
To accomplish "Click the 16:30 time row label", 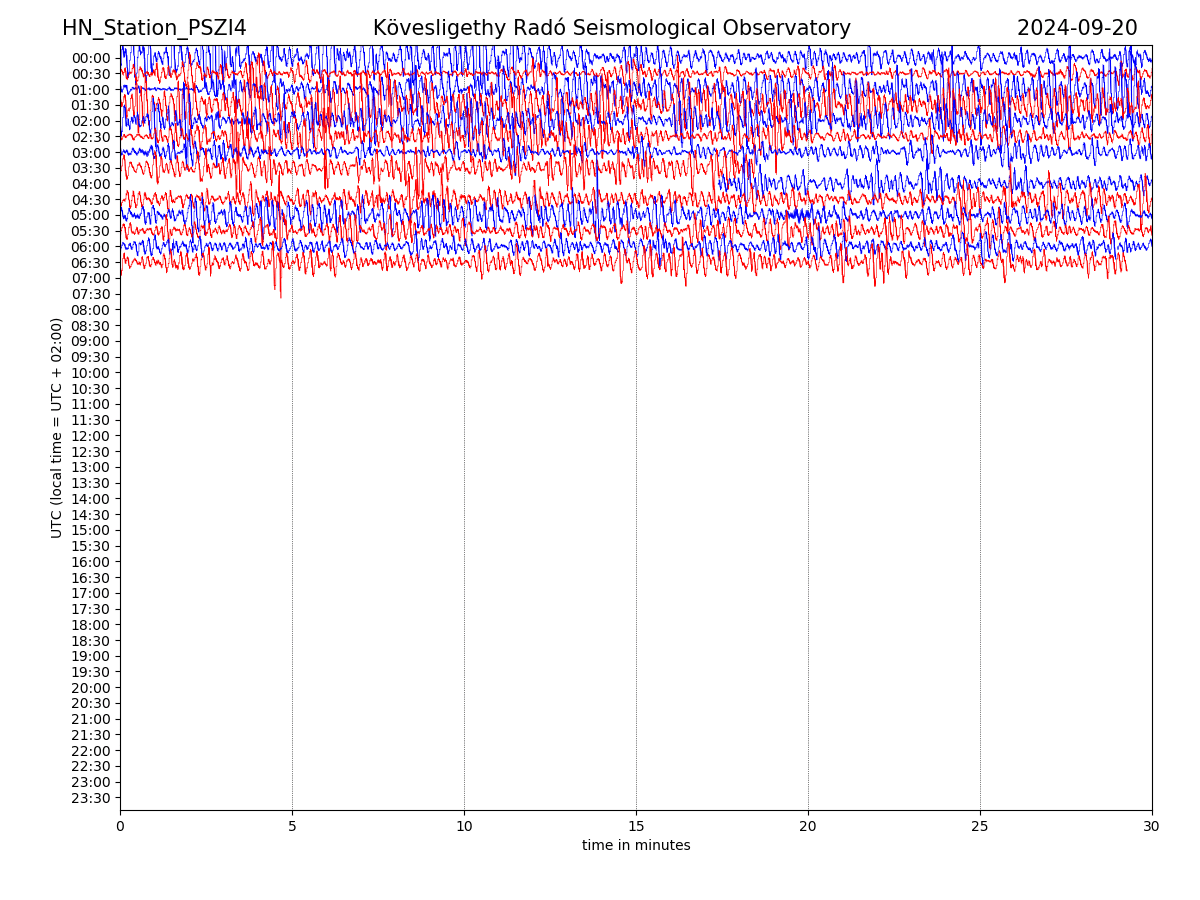I will (90, 578).
